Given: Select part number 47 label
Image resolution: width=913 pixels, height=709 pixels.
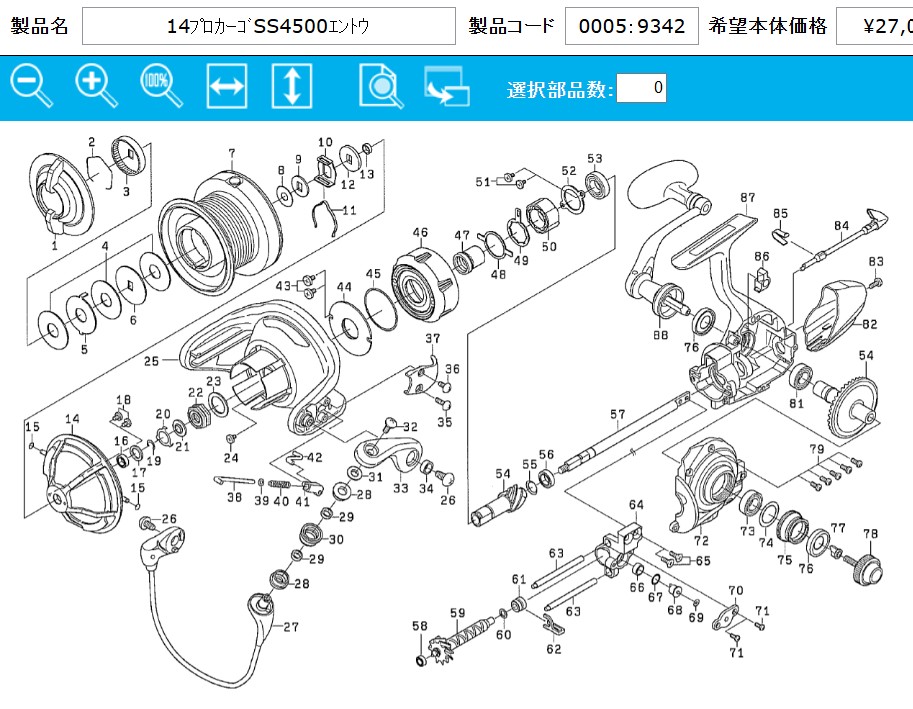Looking at the screenshot, I should pos(462,235).
